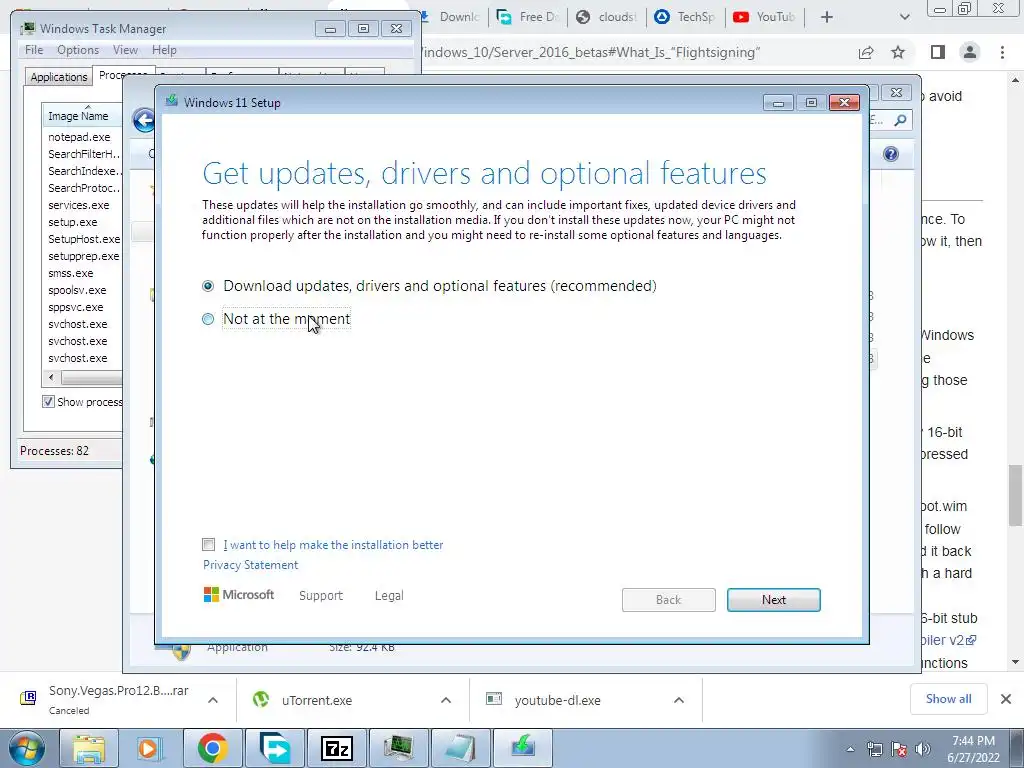Close the Chrome downloads bar
The width and height of the screenshot is (1024, 768).
(x=1006, y=699)
